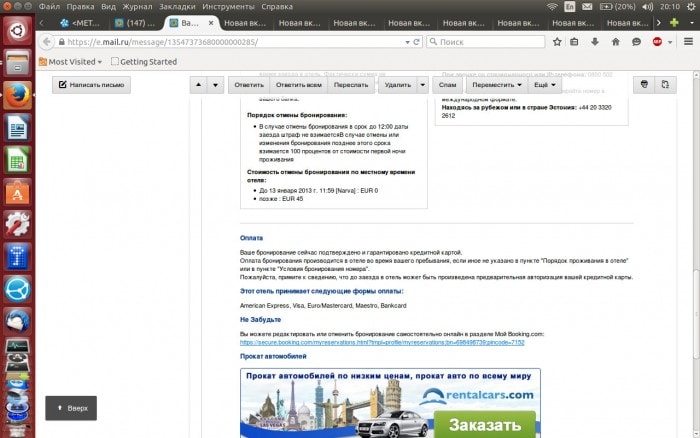
Task: Go to previous message with up arrow
Action: 198,85
